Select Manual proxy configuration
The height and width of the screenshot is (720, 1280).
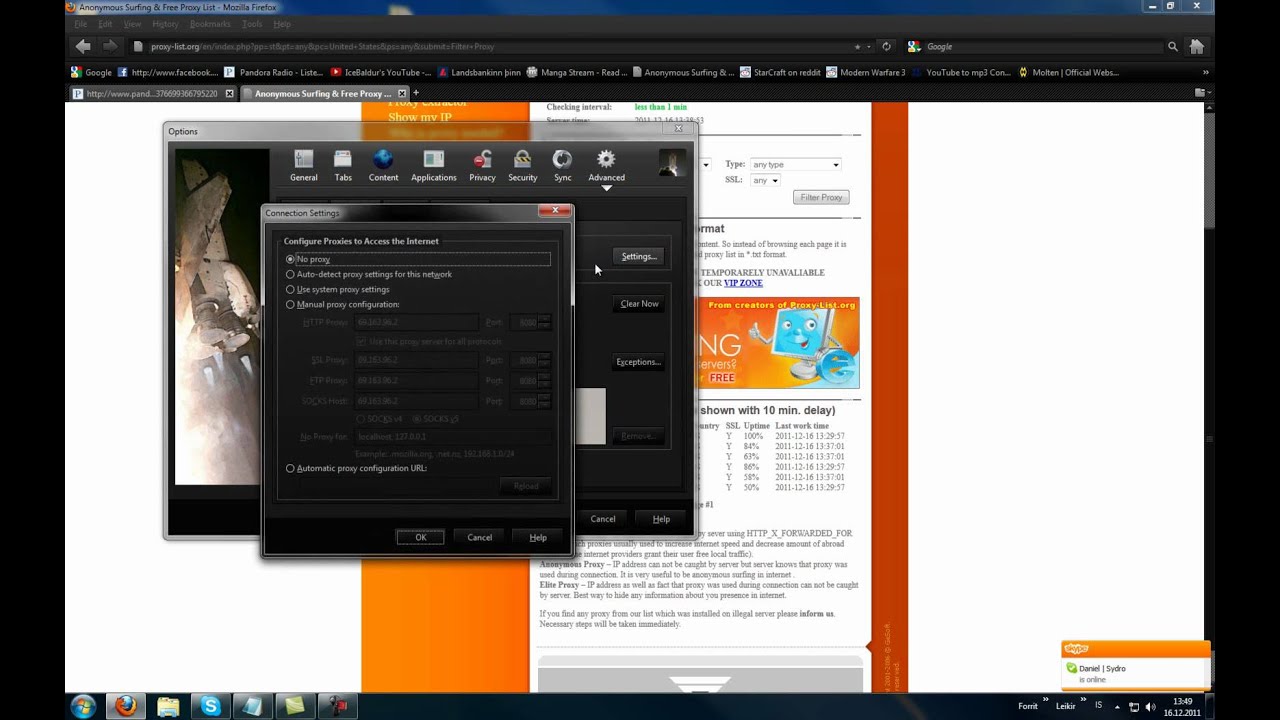pyautogui.click(x=291, y=304)
